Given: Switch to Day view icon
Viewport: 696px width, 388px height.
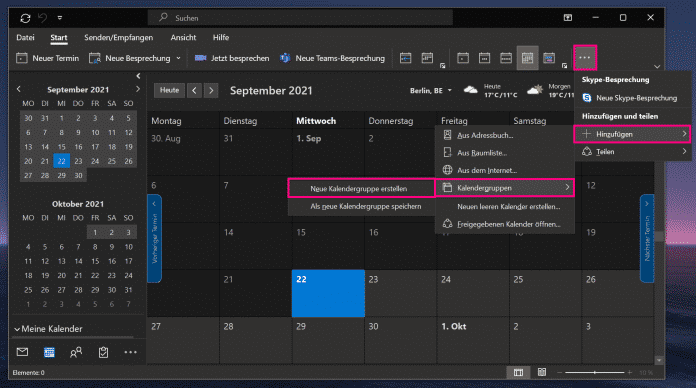Looking at the screenshot, I should click(x=463, y=58).
